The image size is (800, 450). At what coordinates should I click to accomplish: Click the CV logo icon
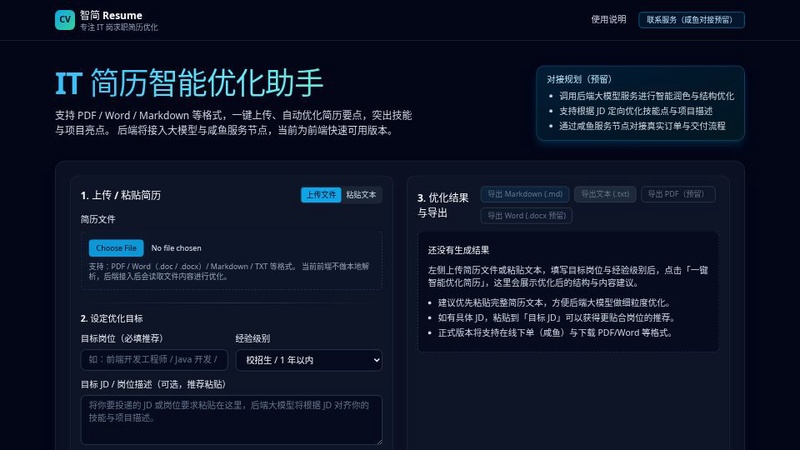pos(65,20)
